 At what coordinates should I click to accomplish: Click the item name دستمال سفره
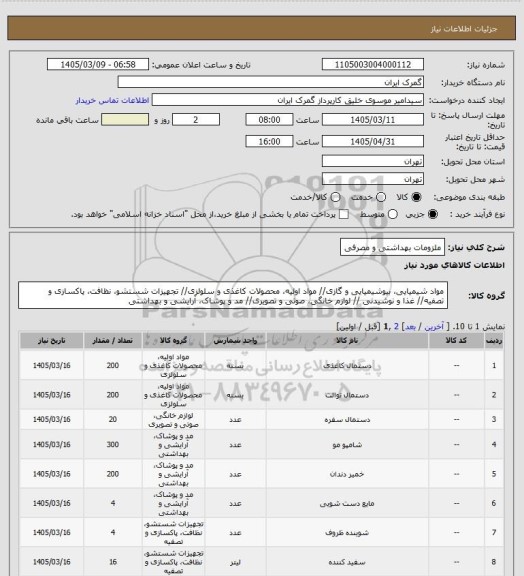[347, 419]
